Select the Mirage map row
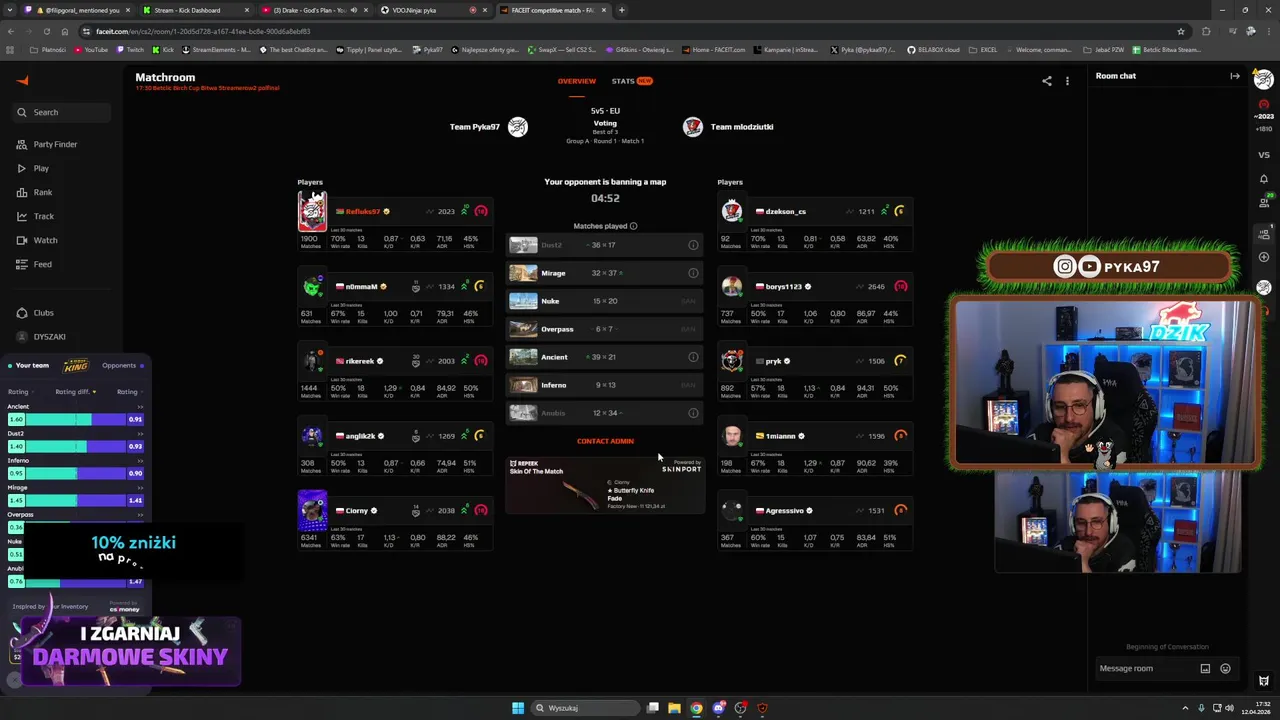This screenshot has height=720, width=1280. pos(605,273)
